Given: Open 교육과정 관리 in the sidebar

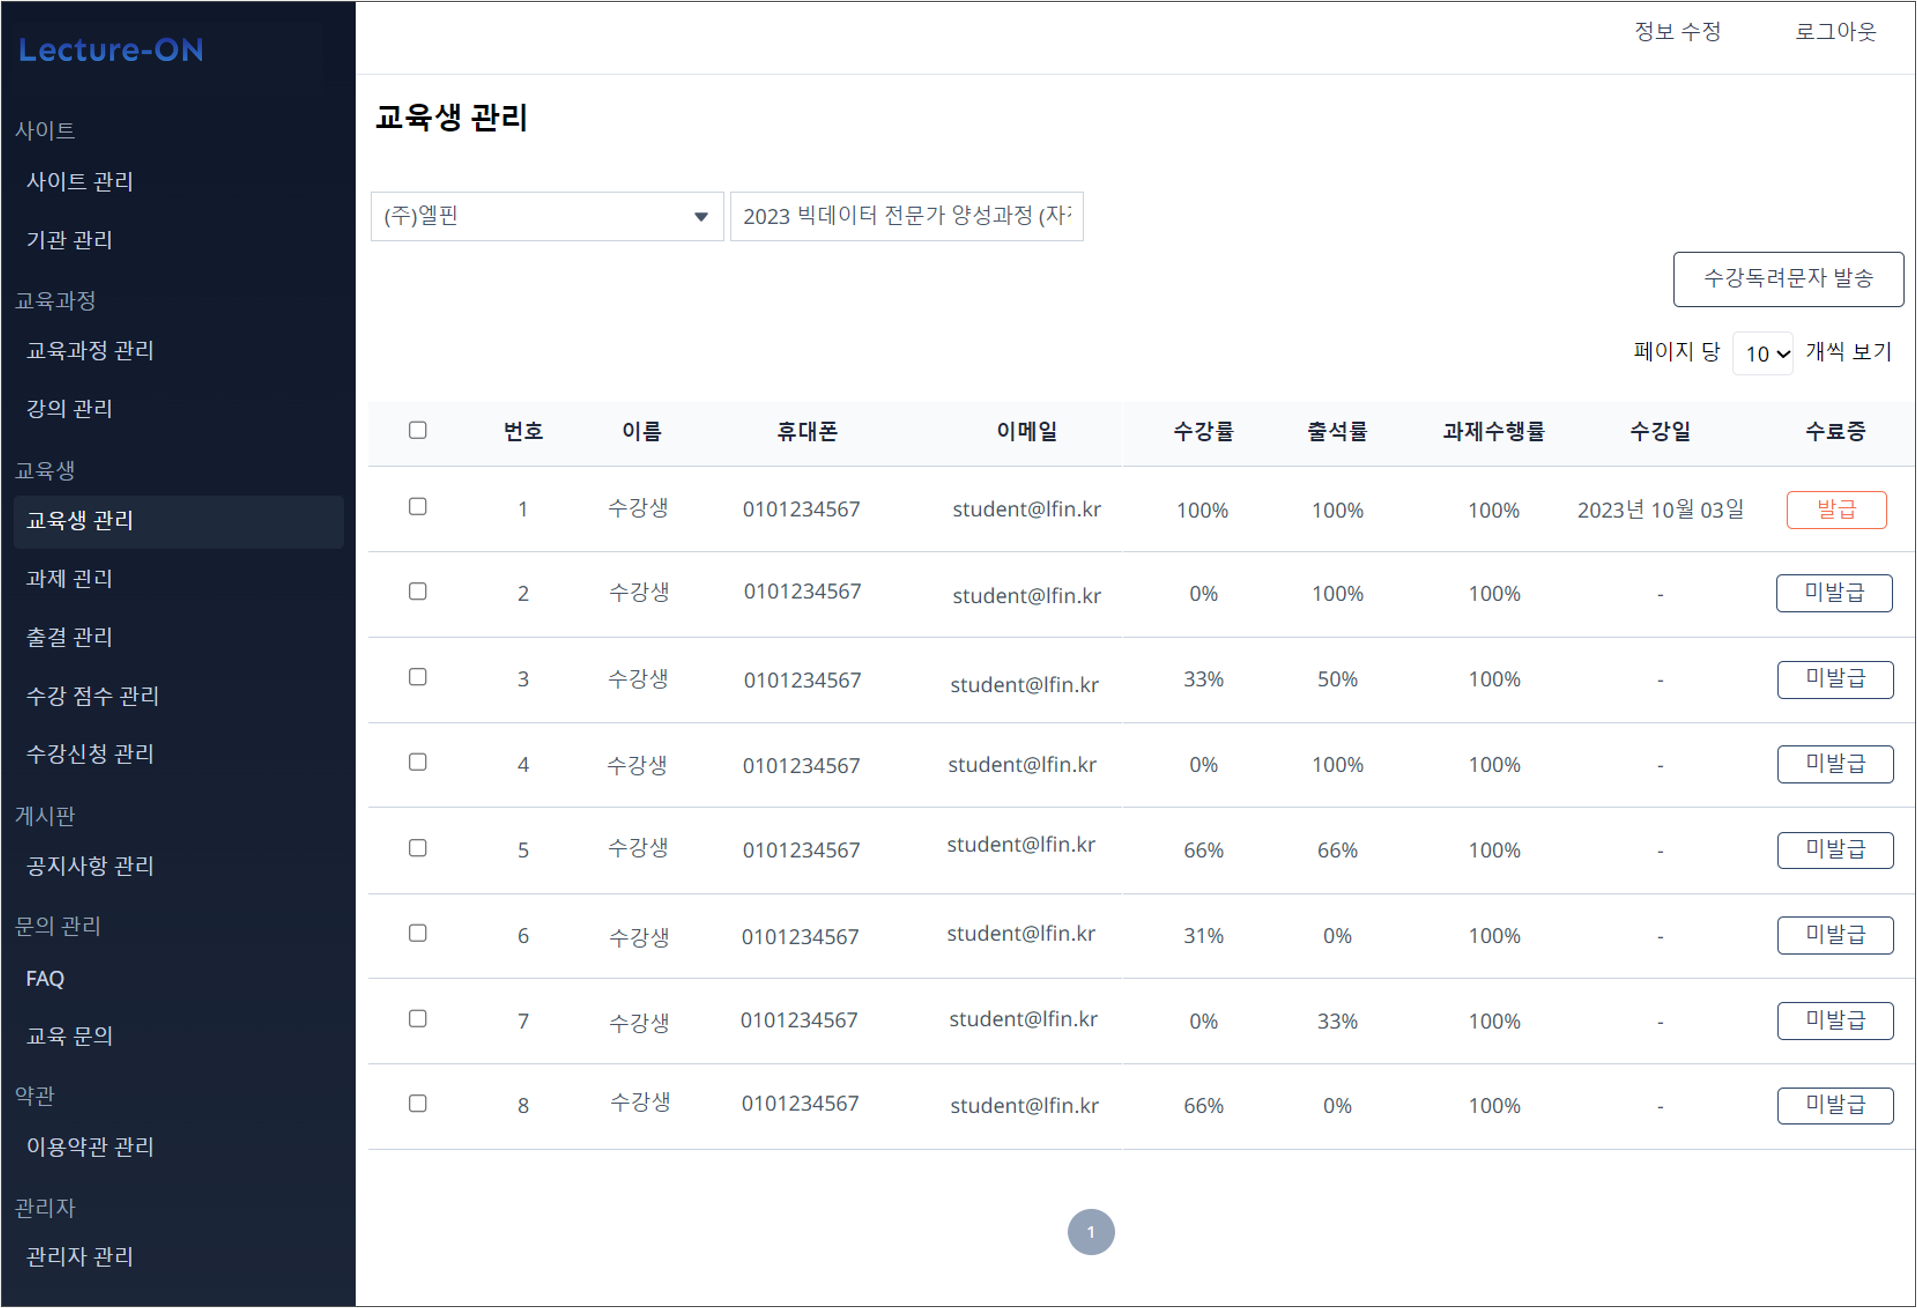Looking at the screenshot, I should click(x=90, y=350).
